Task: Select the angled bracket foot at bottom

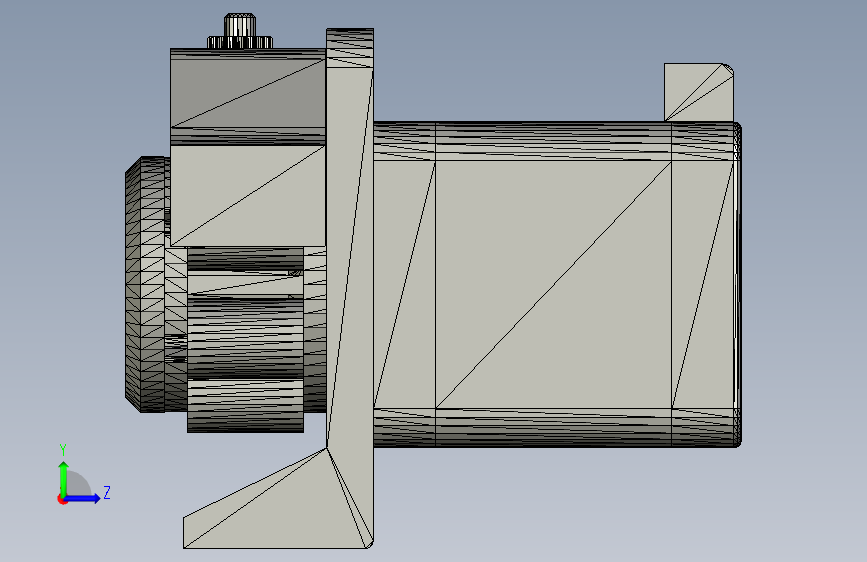Action: tap(279, 498)
